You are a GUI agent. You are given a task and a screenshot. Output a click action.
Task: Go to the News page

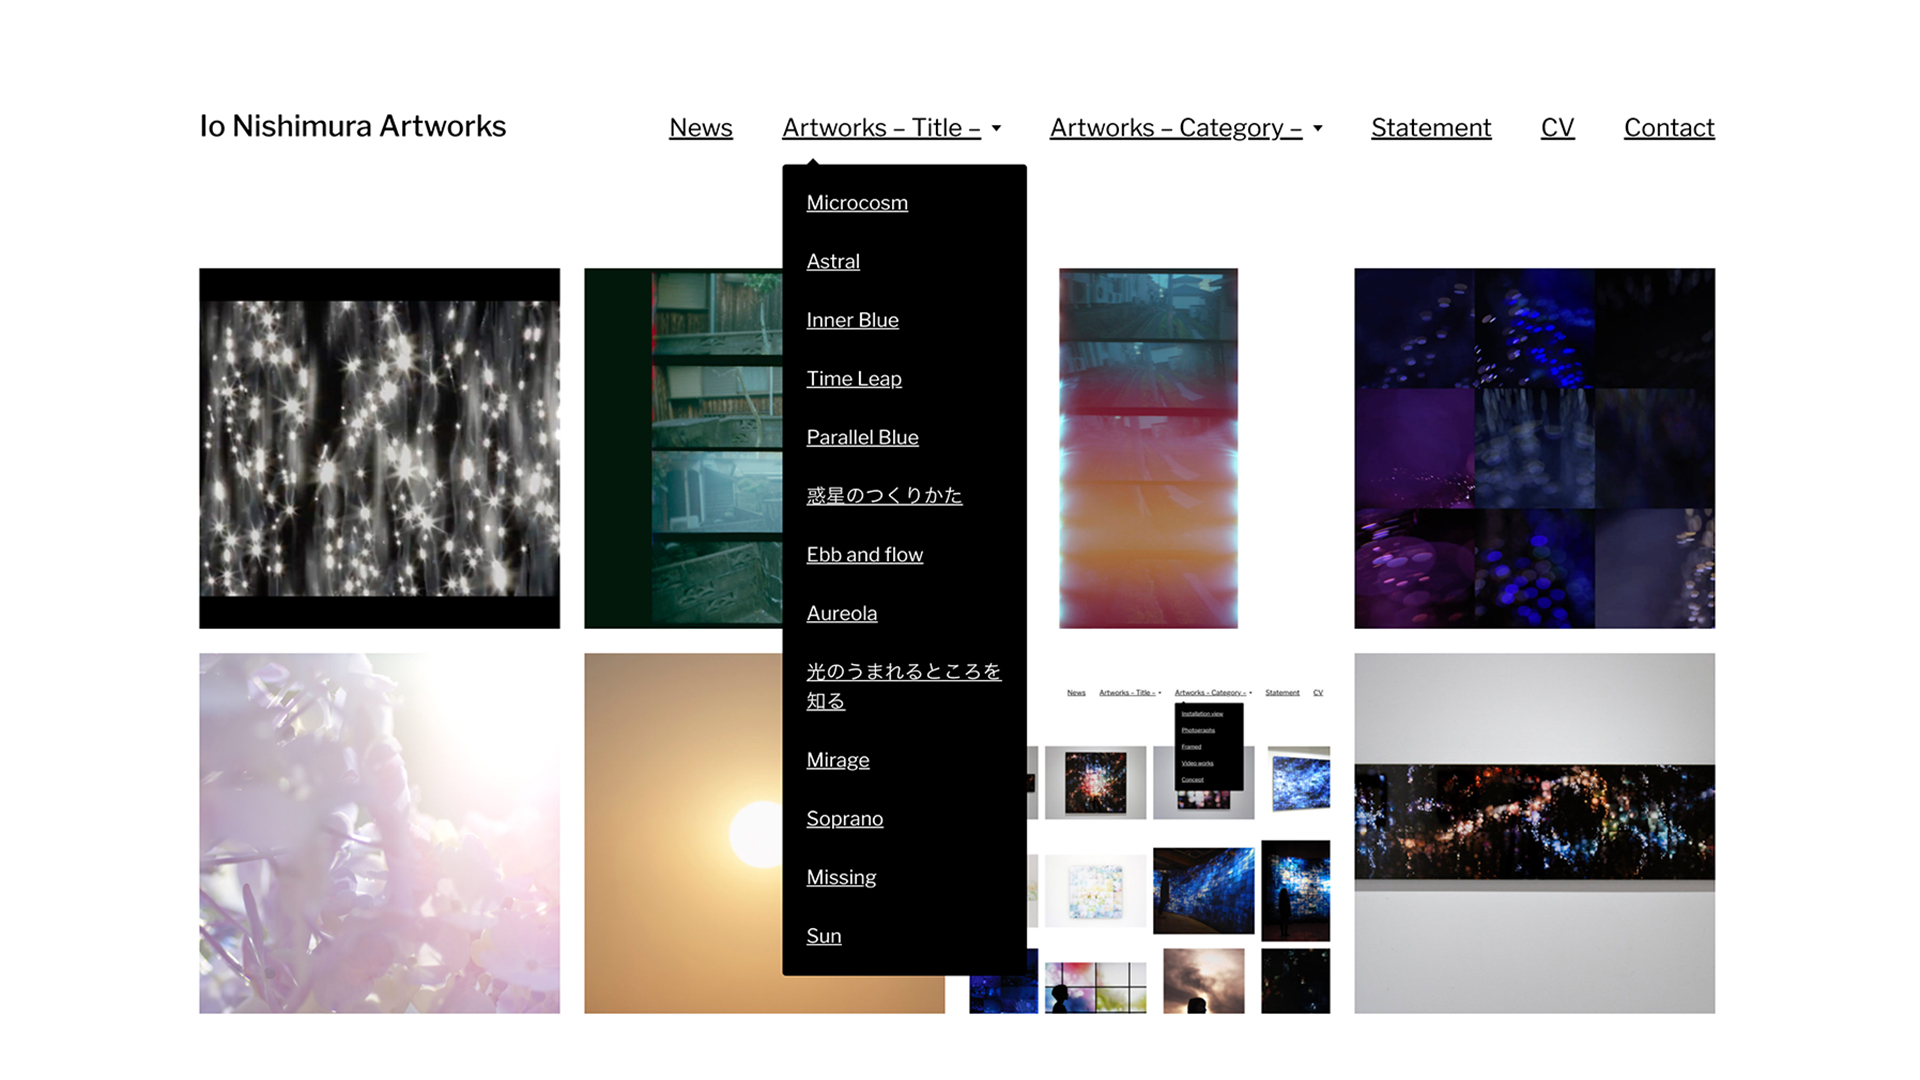[700, 128]
